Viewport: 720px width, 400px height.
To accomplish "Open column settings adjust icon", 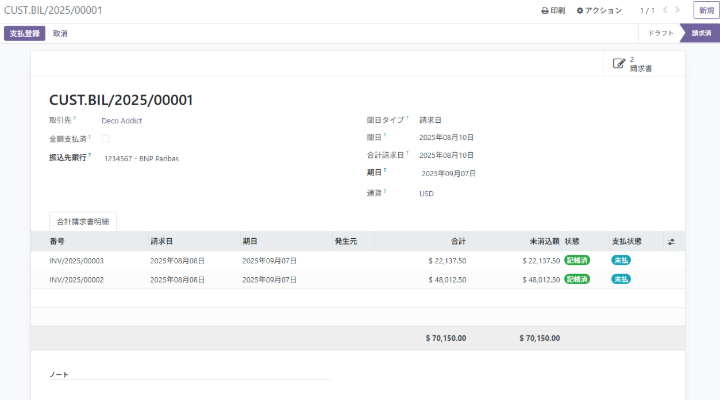I will point(671,241).
